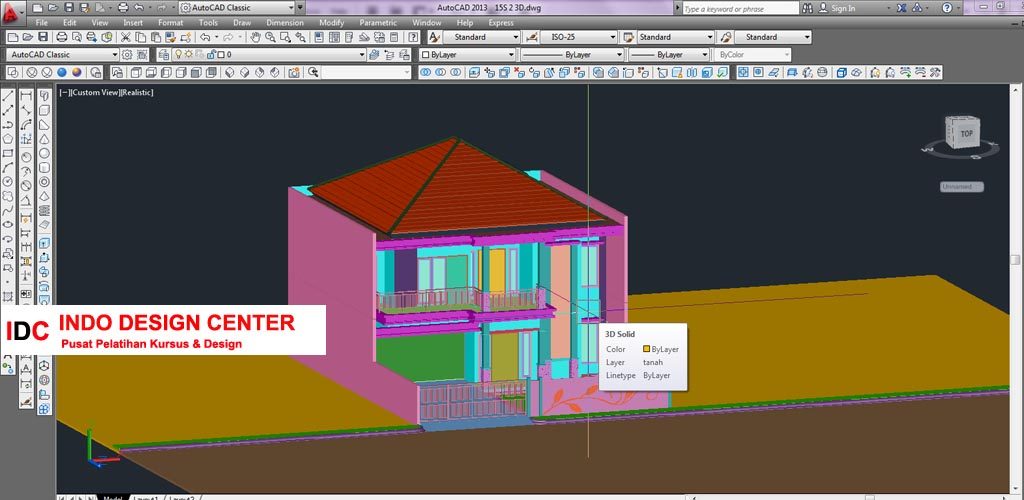The image size is (1024, 500).
Task: Expand the quick access toolbar customize arrow
Action: tap(300, 8)
